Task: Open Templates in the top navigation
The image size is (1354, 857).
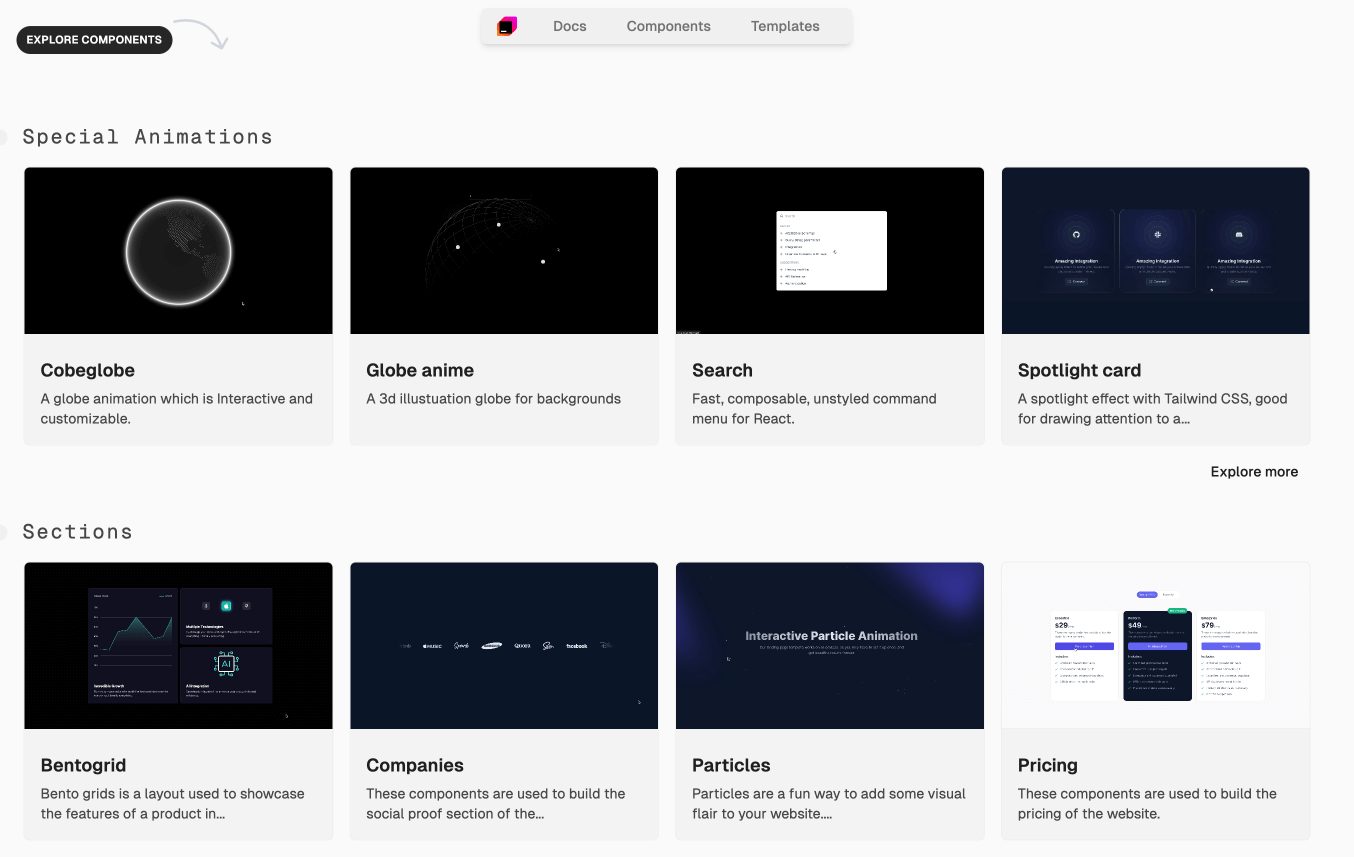Action: tap(785, 27)
